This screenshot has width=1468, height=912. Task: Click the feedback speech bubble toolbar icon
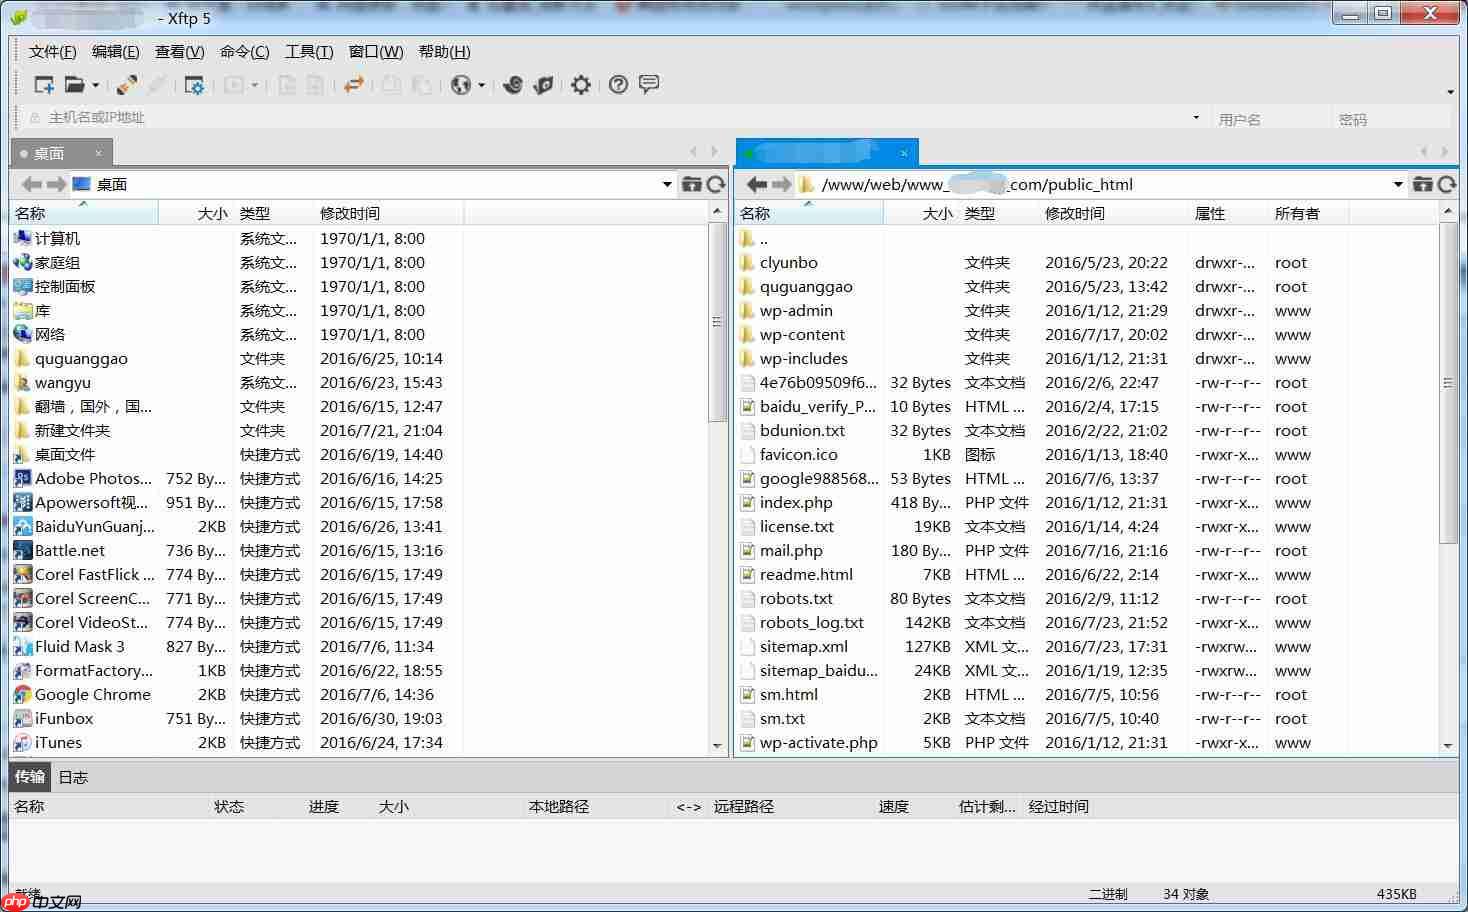(650, 85)
